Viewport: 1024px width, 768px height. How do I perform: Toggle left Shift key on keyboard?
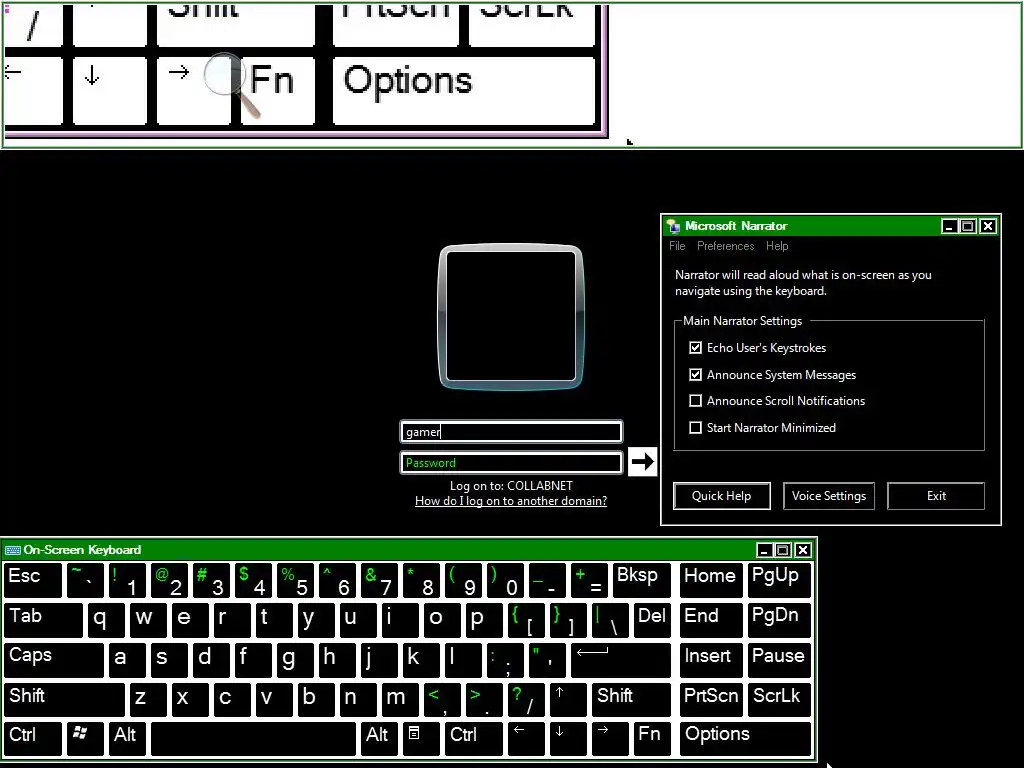coord(64,699)
